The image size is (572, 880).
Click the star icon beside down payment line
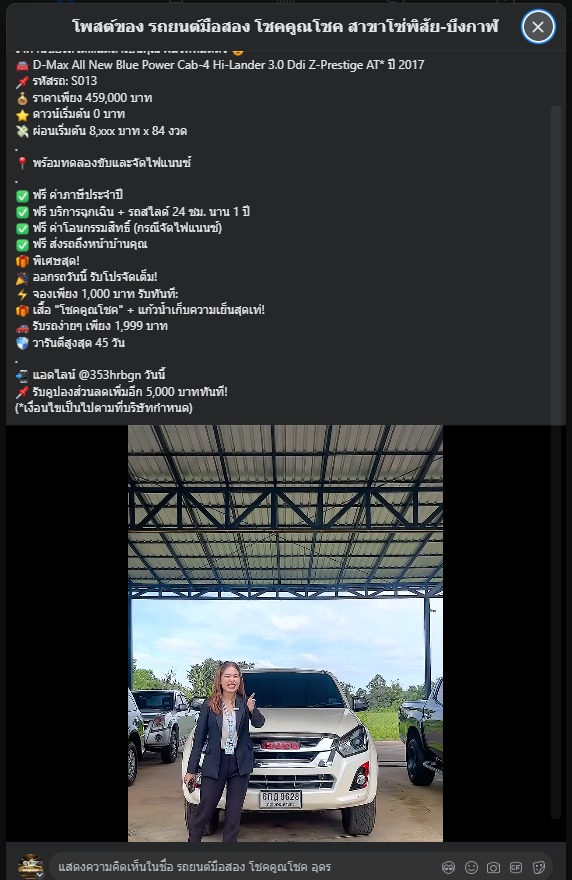point(22,114)
